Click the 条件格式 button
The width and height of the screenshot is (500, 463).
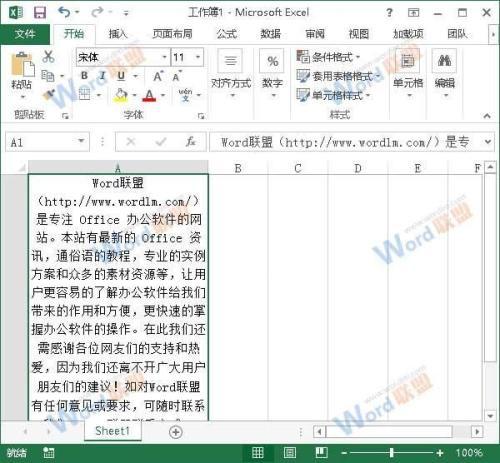coord(329,57)
